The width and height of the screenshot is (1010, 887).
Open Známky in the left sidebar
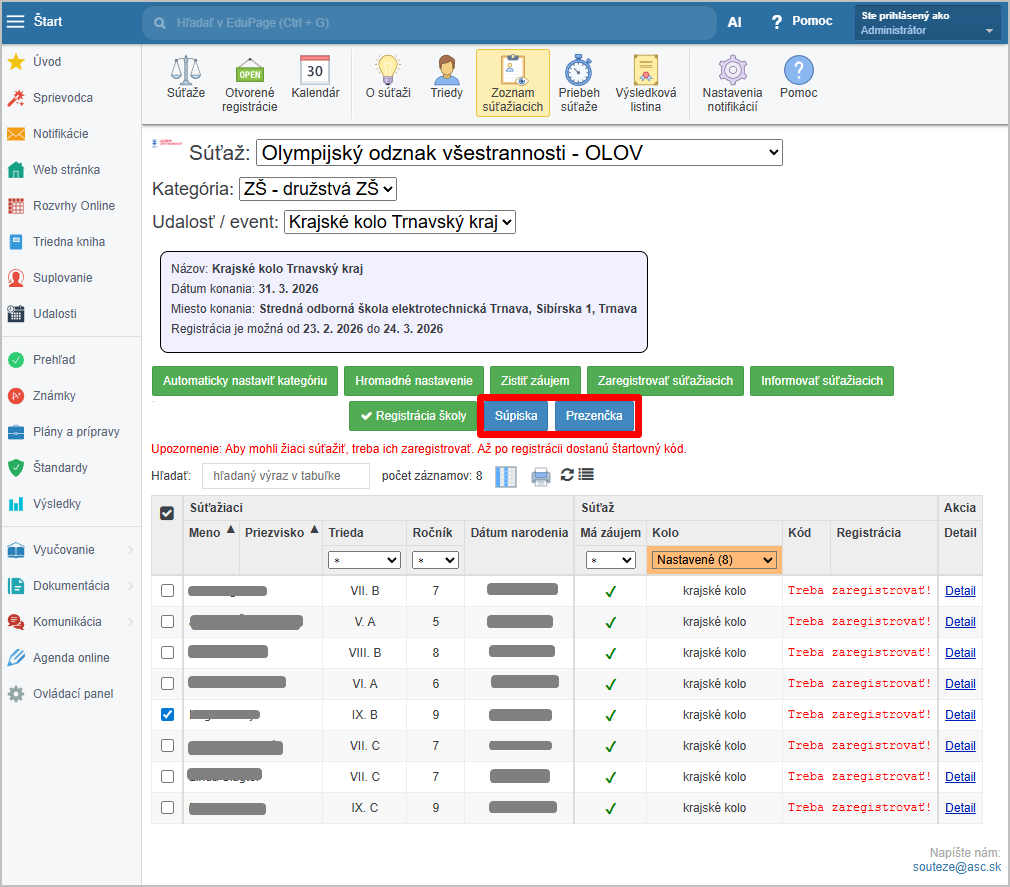point(54,396)
